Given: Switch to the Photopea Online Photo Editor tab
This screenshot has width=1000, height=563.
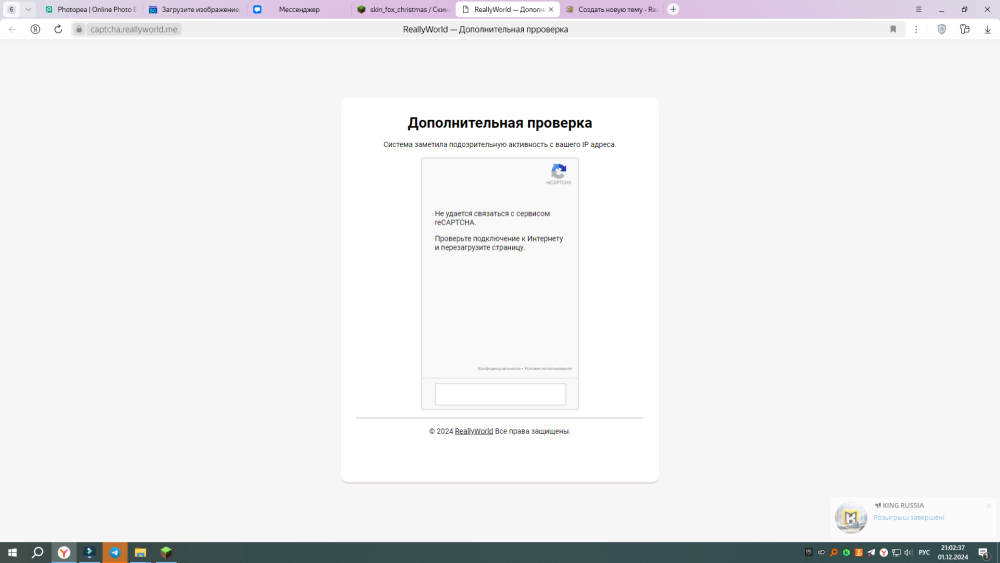Looking at the screenshot, I should coord(91,10).
